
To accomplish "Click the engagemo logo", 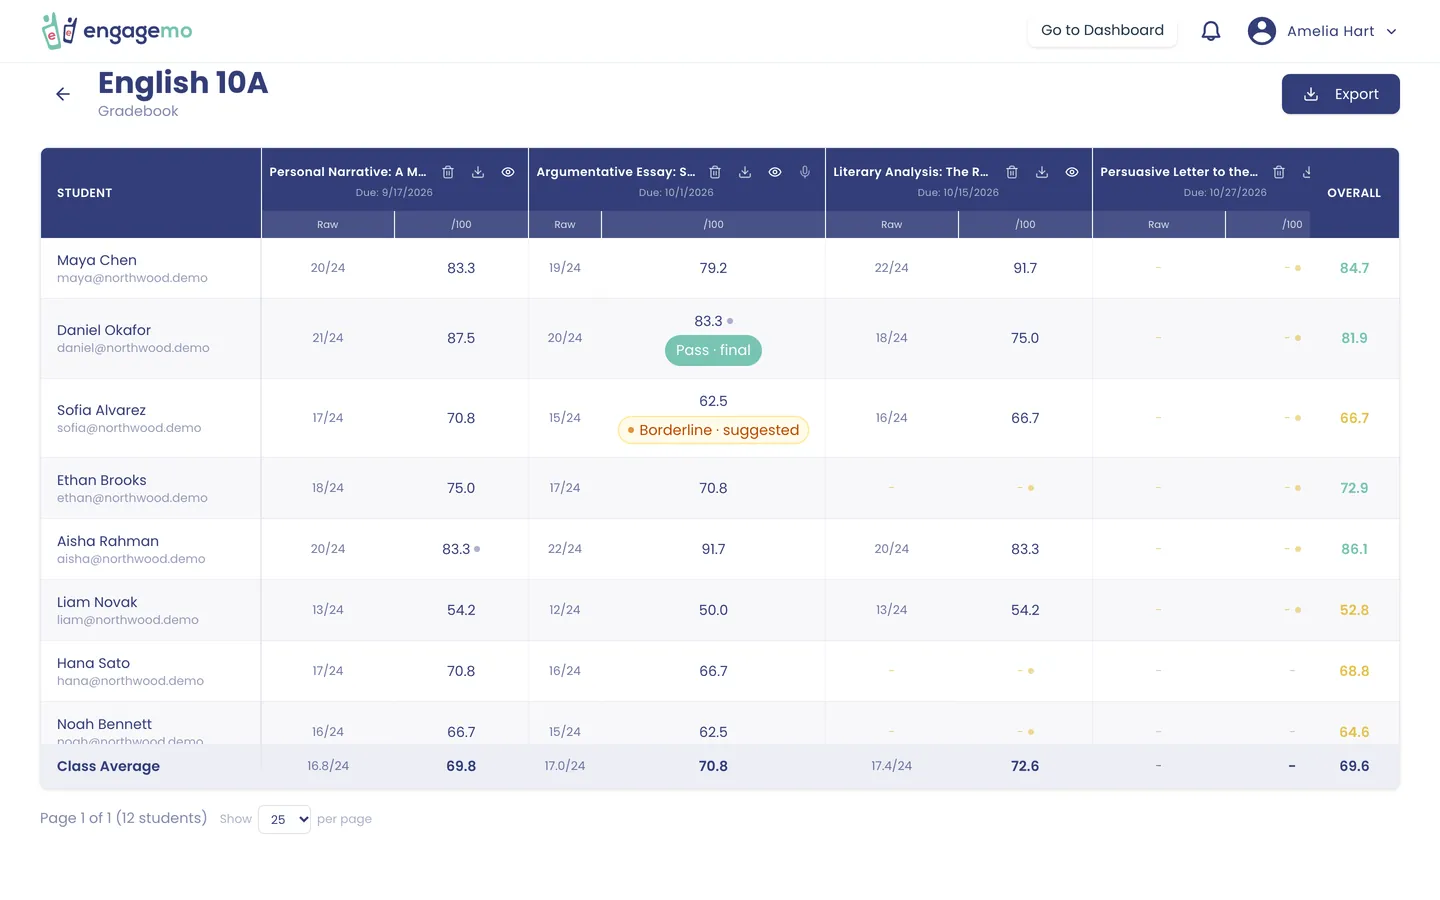I will pos(117,31).
